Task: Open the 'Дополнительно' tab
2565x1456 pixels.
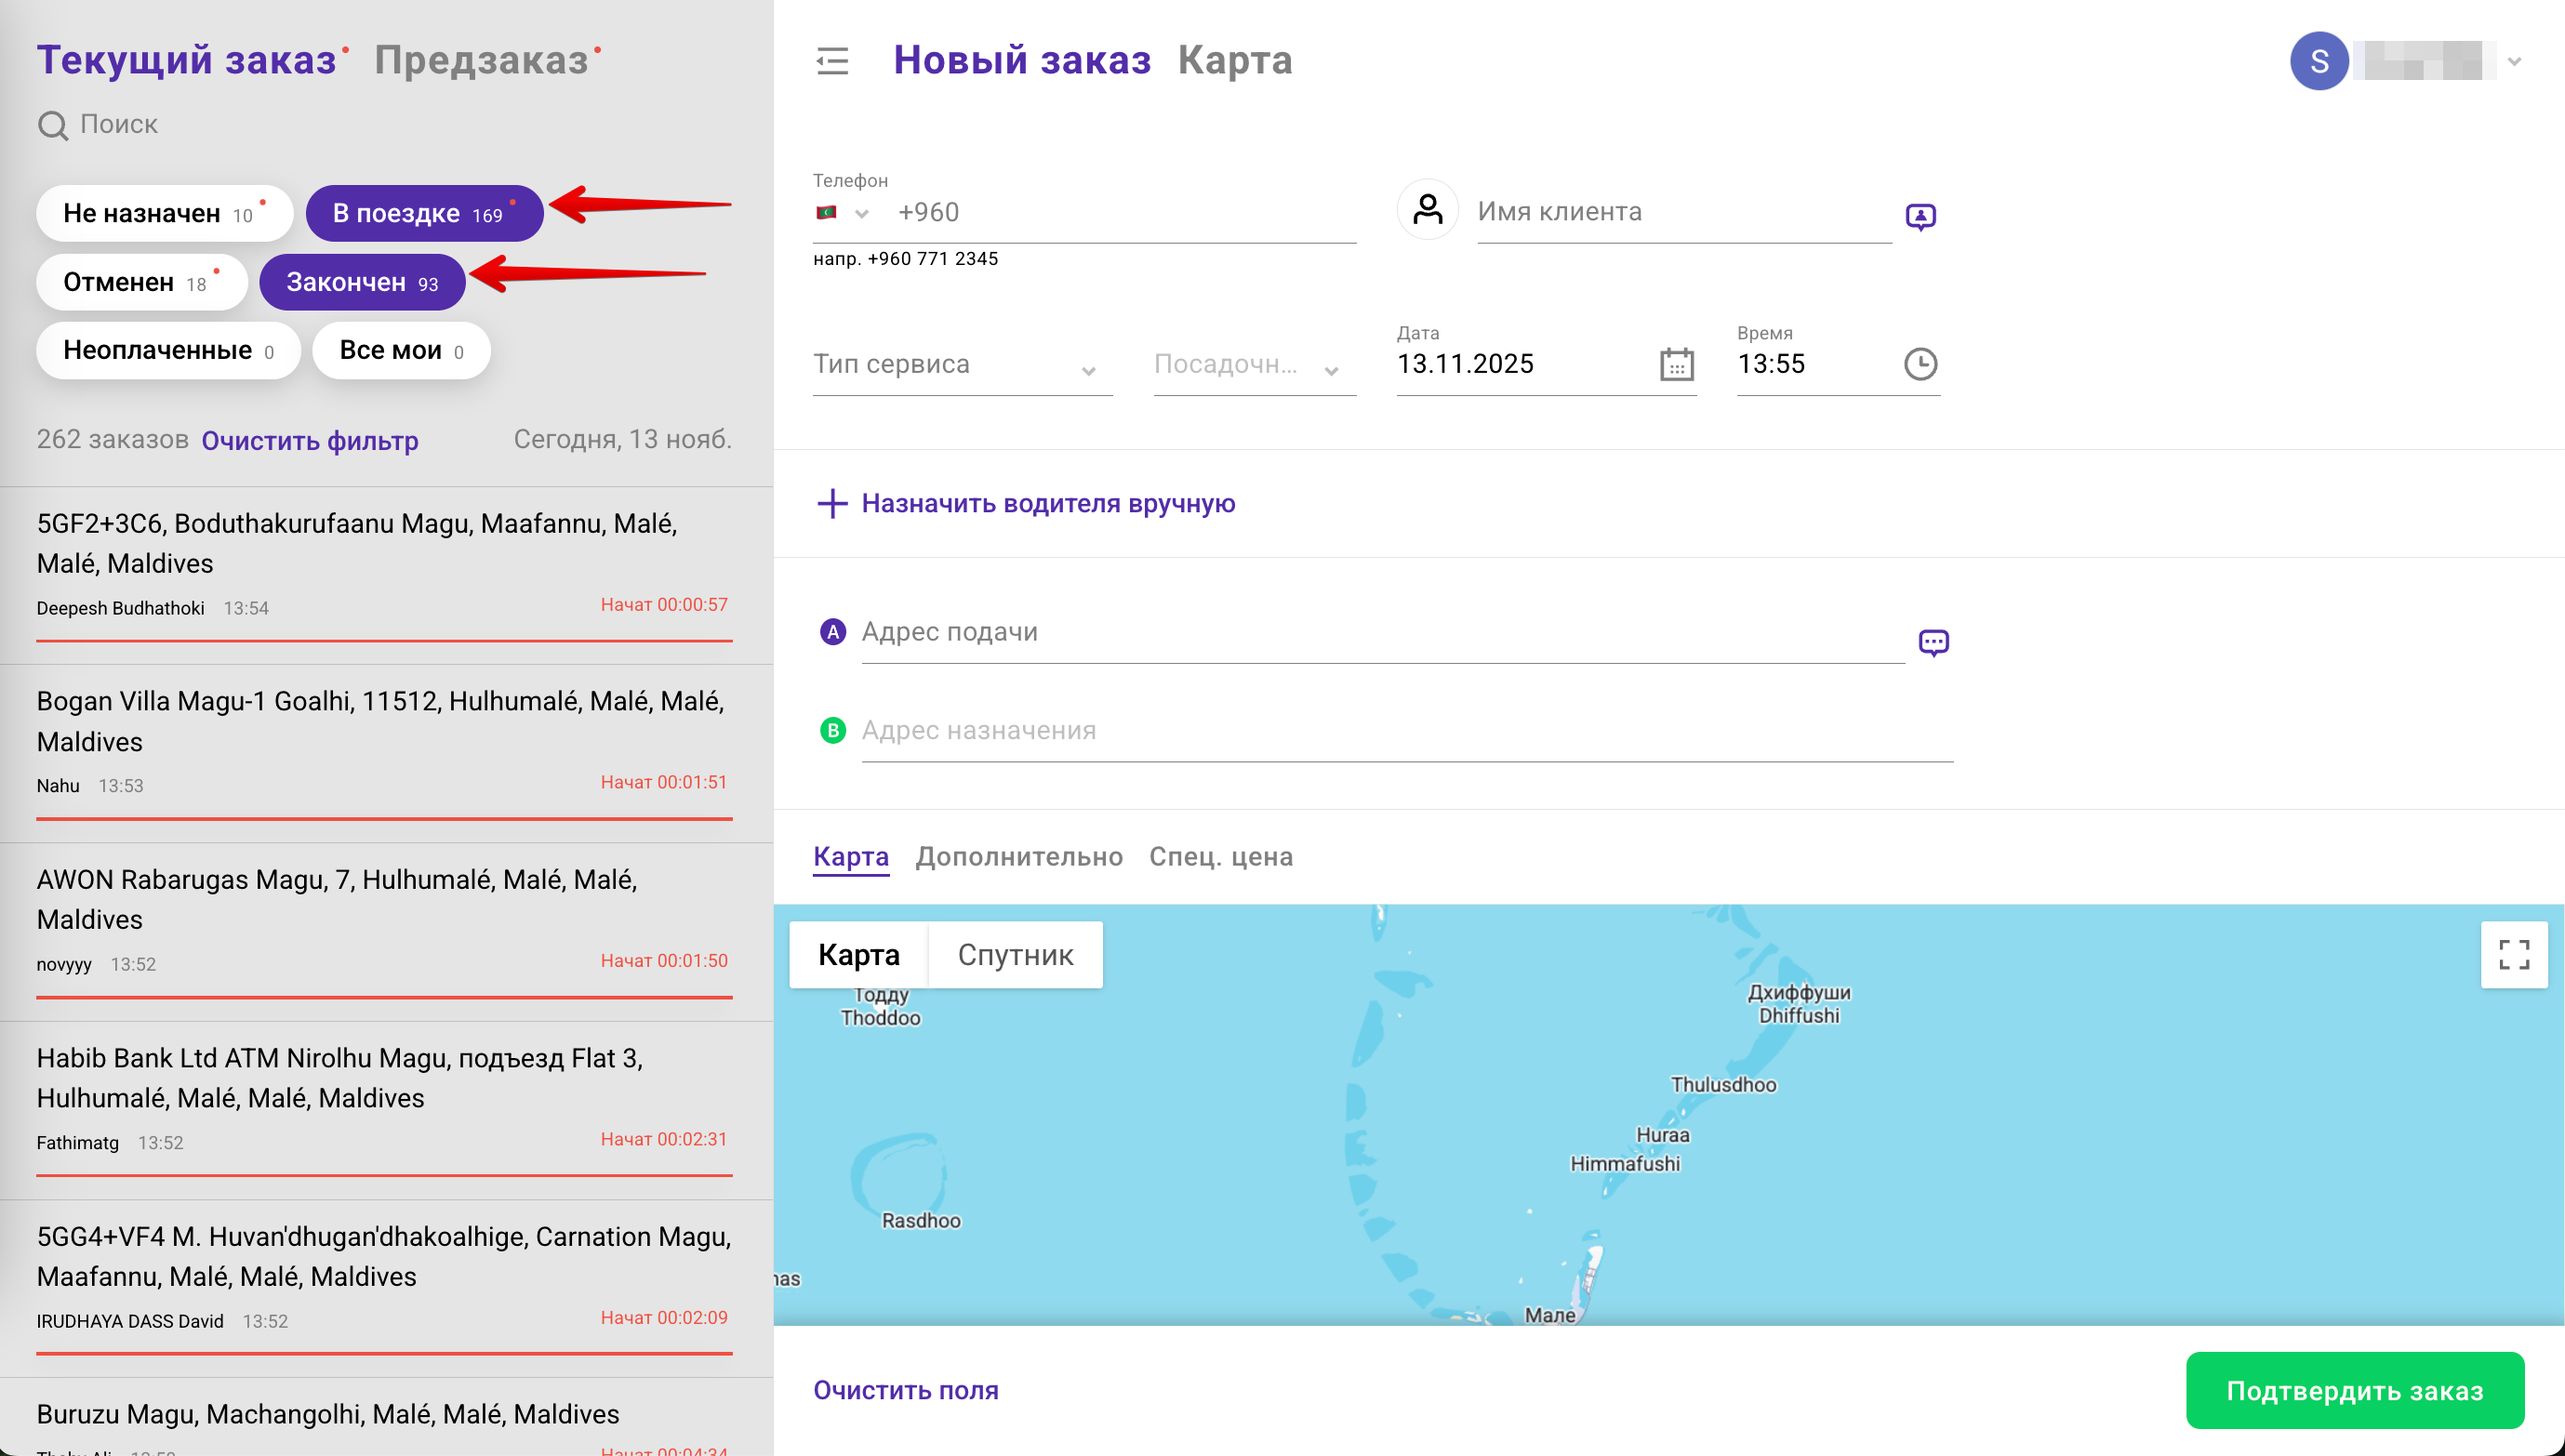Action: [1018, 856]
